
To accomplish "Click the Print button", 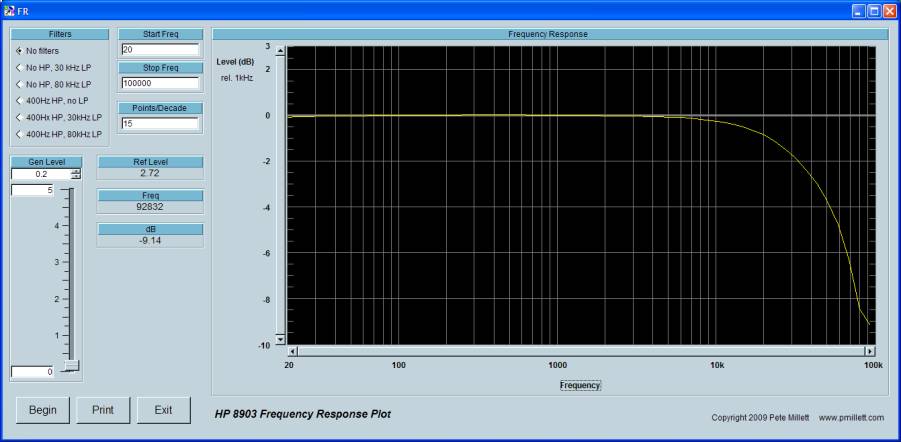I will point(103,410).
